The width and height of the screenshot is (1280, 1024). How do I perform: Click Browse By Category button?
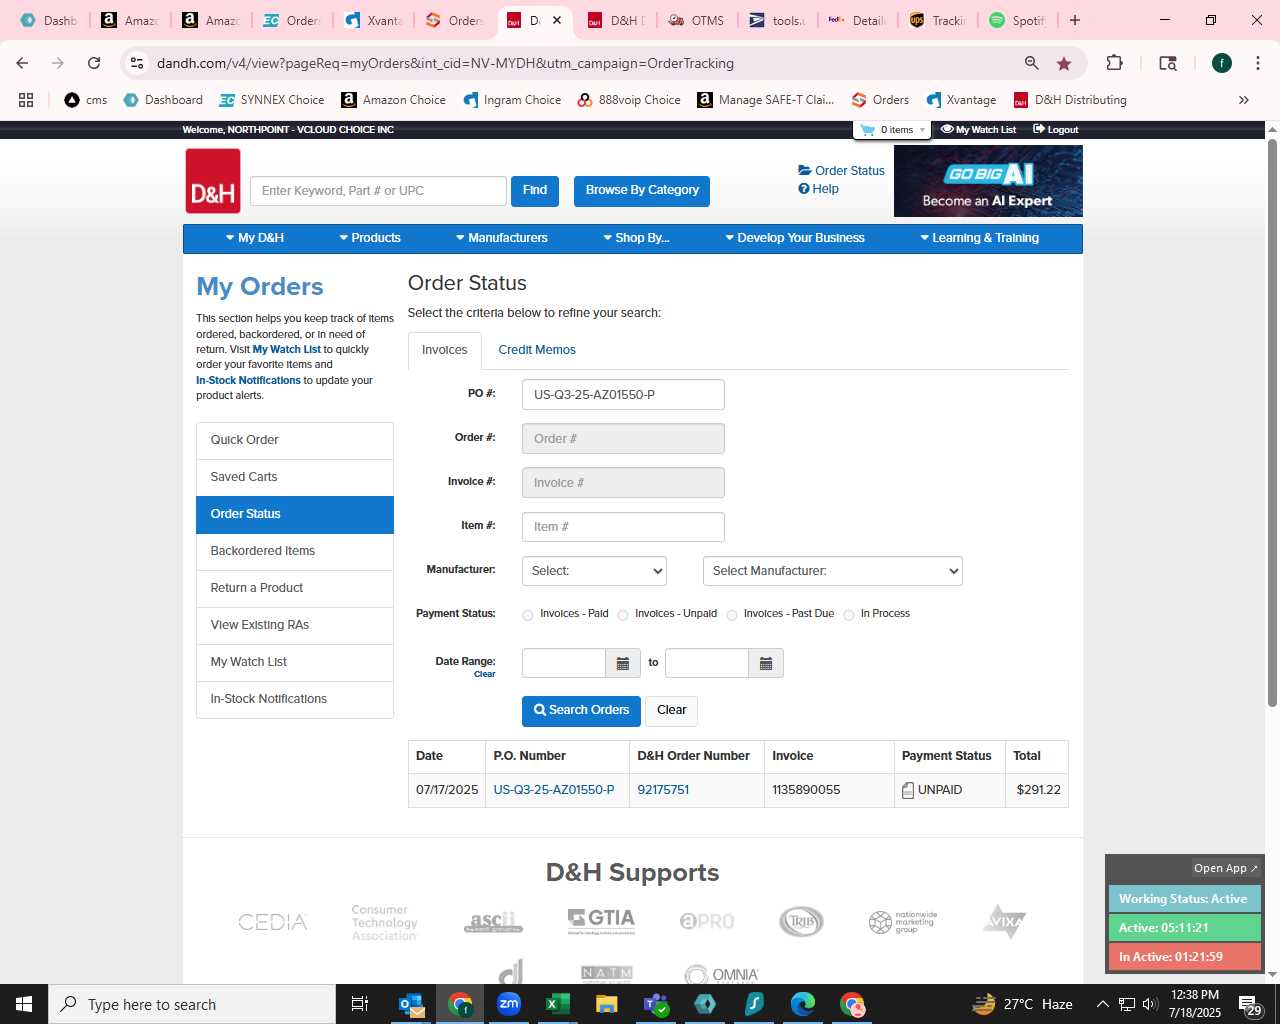[x=642, y=190]
